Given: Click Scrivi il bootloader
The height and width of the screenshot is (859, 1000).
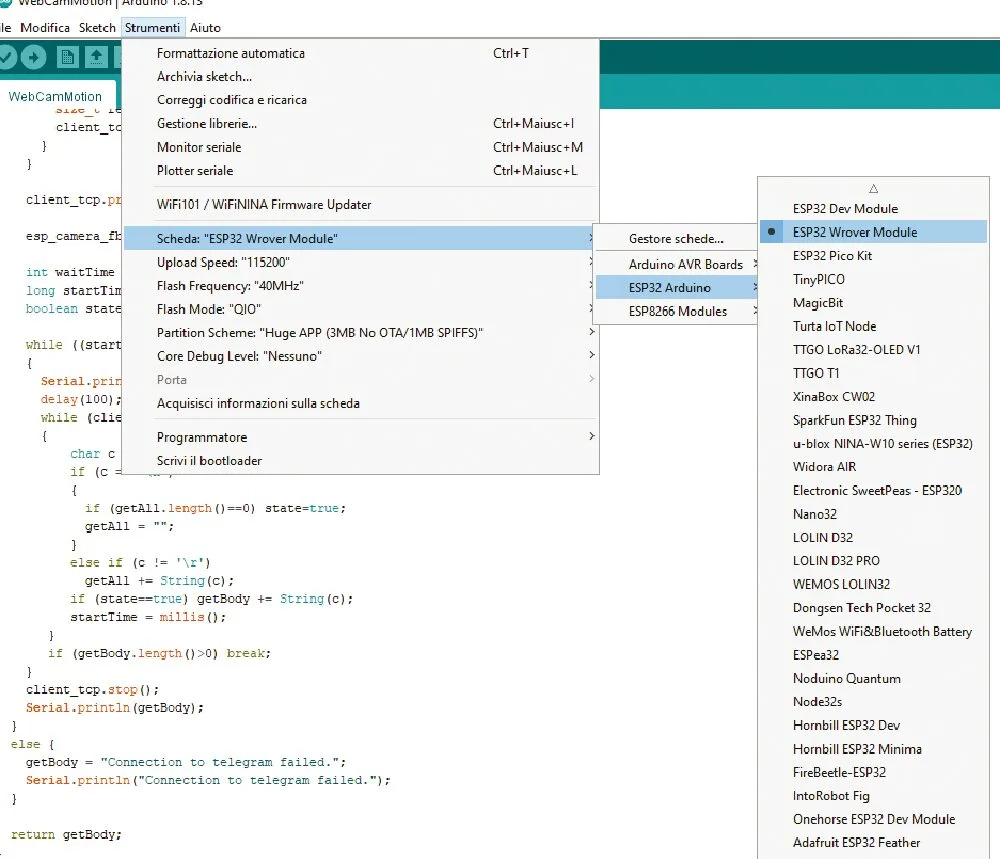Looking at the screenshot, I should (x=361, y=461).
